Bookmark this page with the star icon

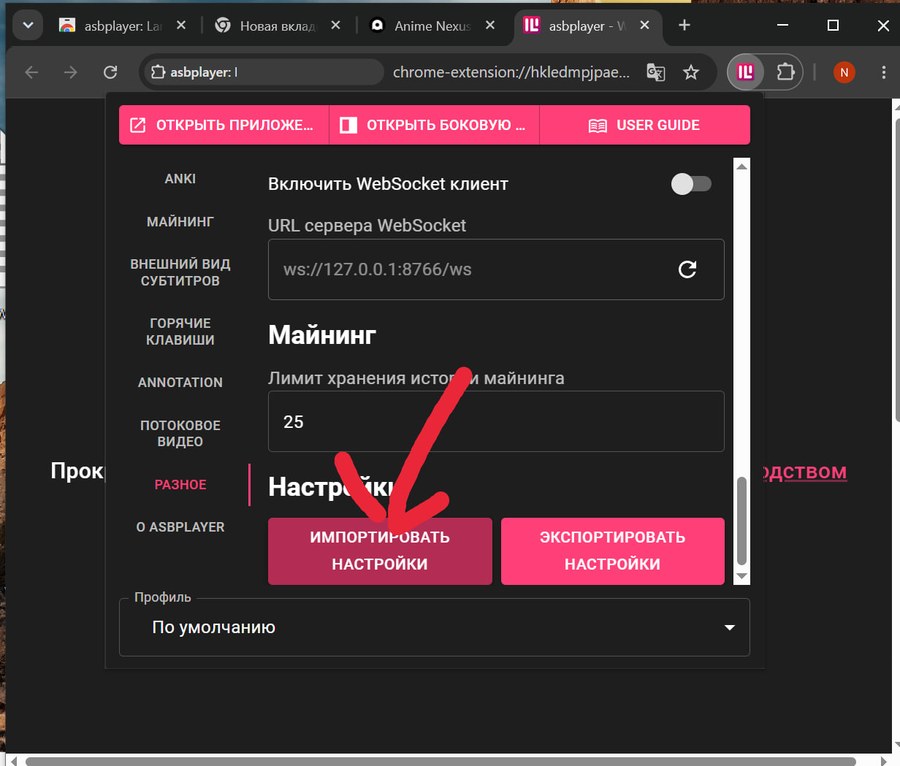point(691,72)
